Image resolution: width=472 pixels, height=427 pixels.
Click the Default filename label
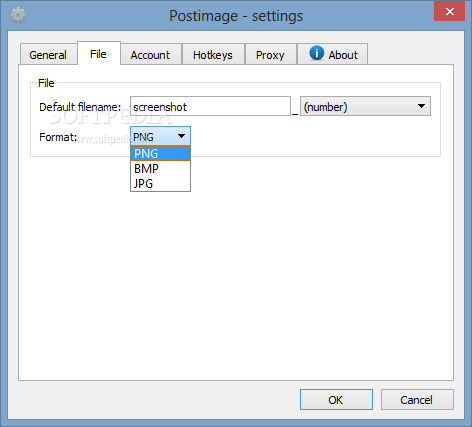tap(80, 107)
